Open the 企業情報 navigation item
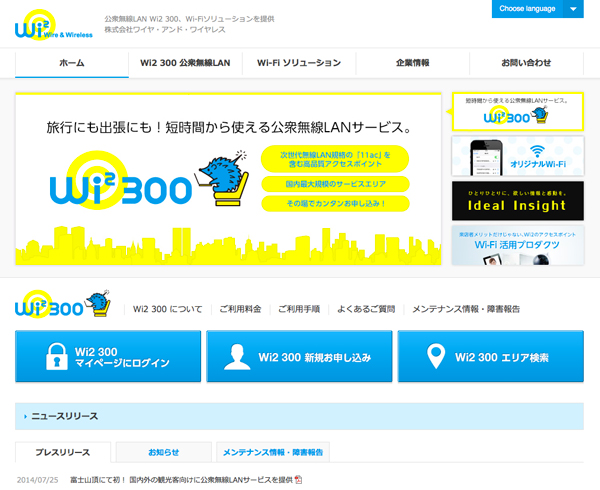The width and height of the screenshot is (600, 490). 412,63
